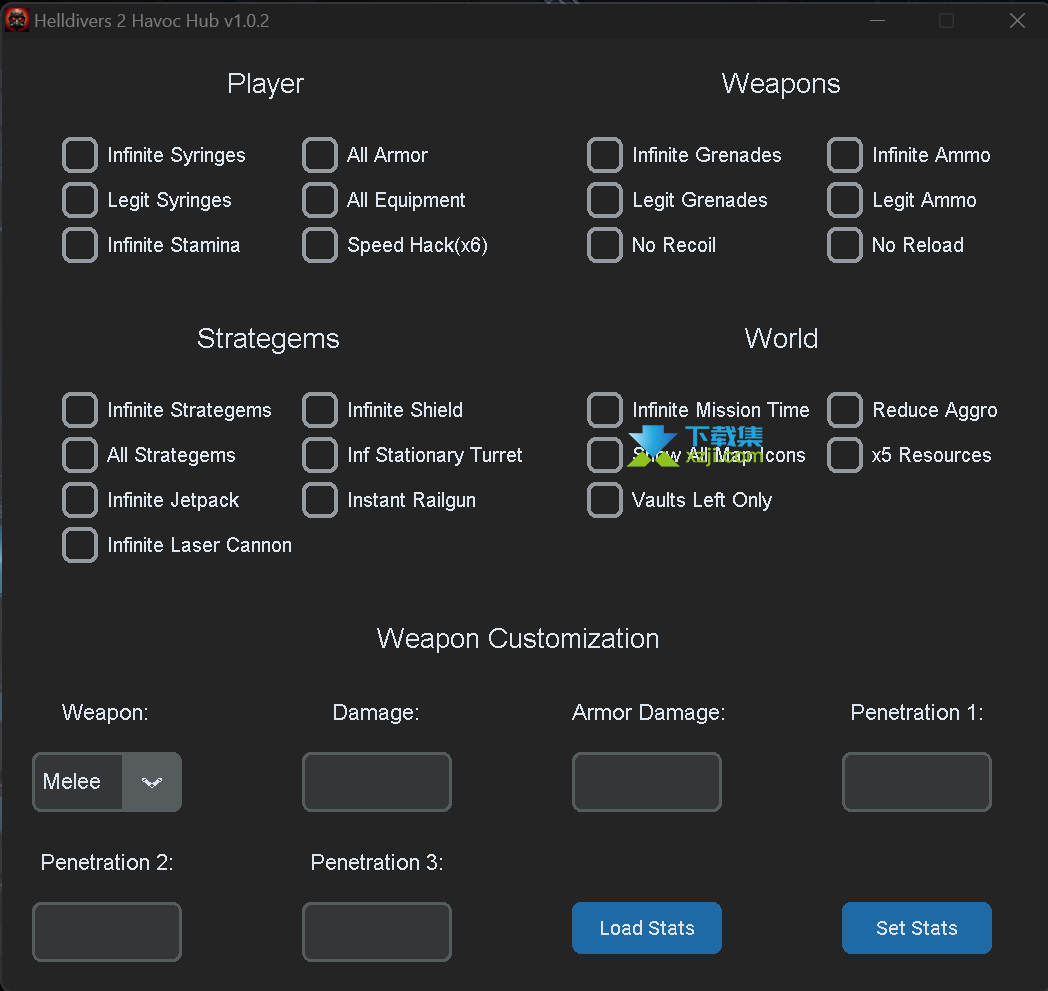
Task: Click the Damage input field
Action: [x=377, y=782]
